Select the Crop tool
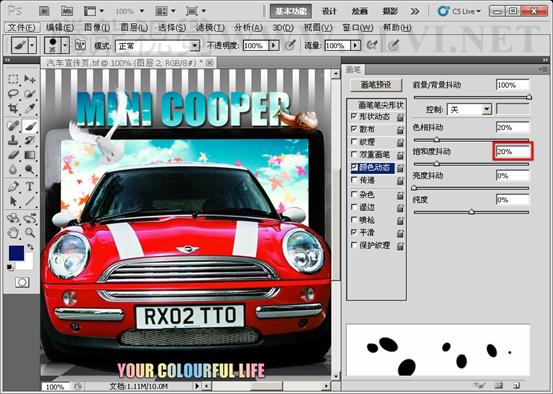Screen dimensions: 553x394 click(13, 108)
